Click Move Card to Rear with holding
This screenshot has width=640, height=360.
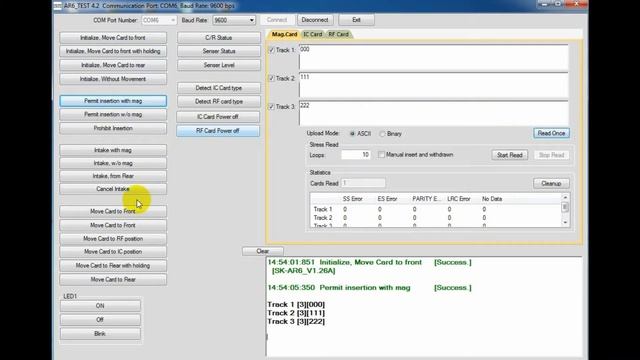click(x=113, y=266)
